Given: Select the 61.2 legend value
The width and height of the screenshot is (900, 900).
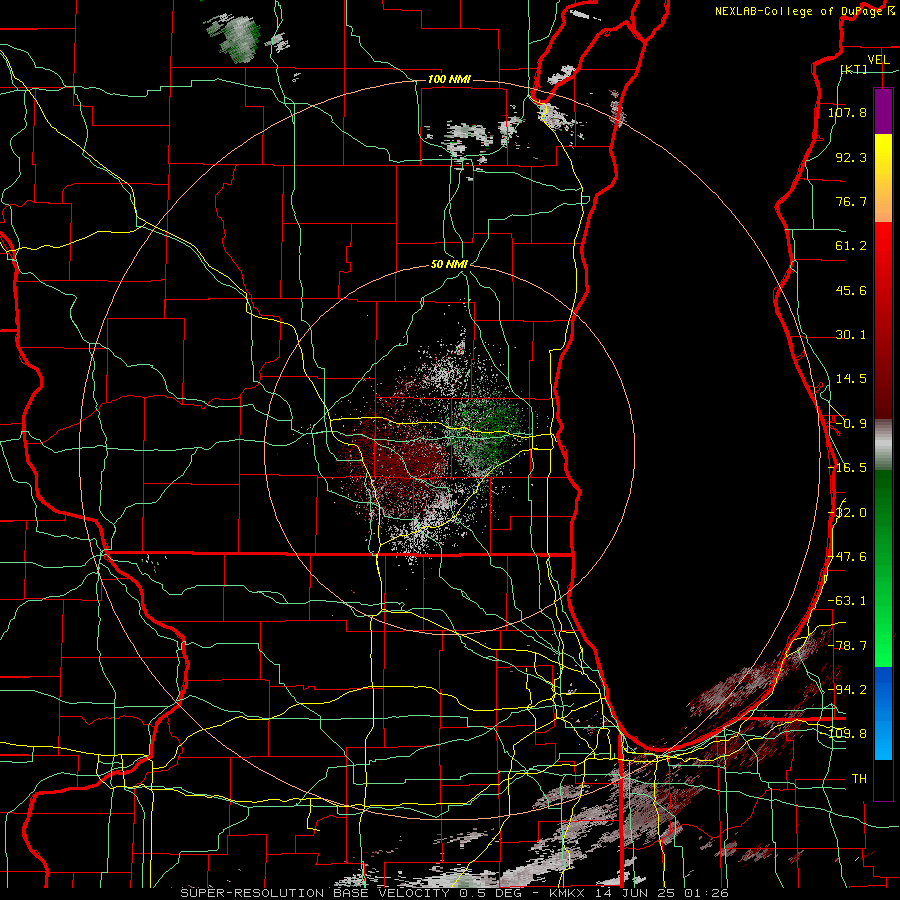Looking at the screenshot, I should (851, 246).
